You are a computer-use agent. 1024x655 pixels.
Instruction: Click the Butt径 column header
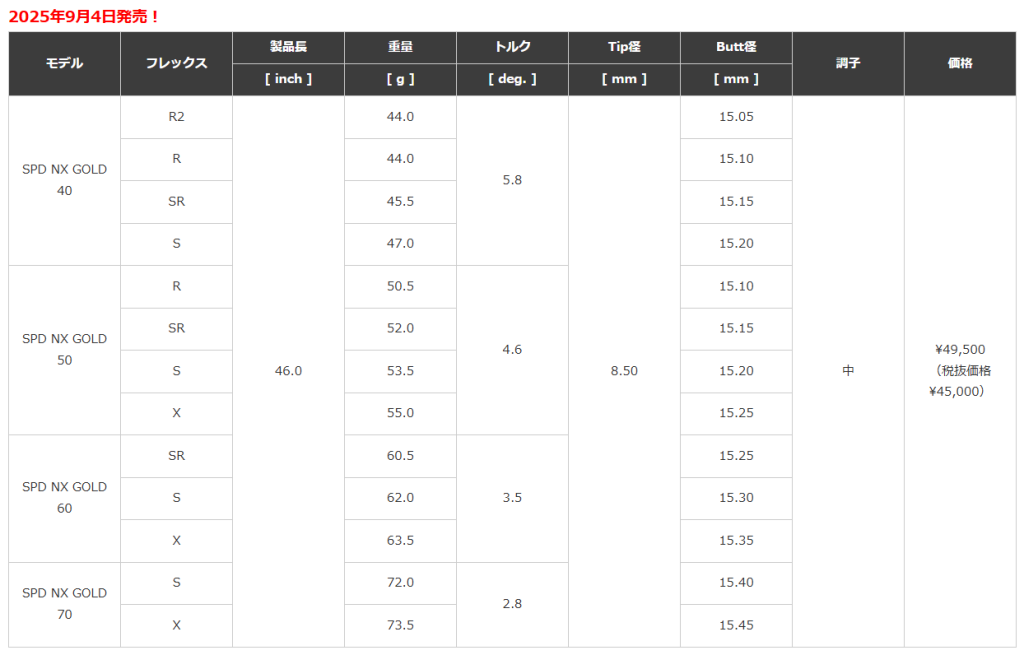[736, 47]
